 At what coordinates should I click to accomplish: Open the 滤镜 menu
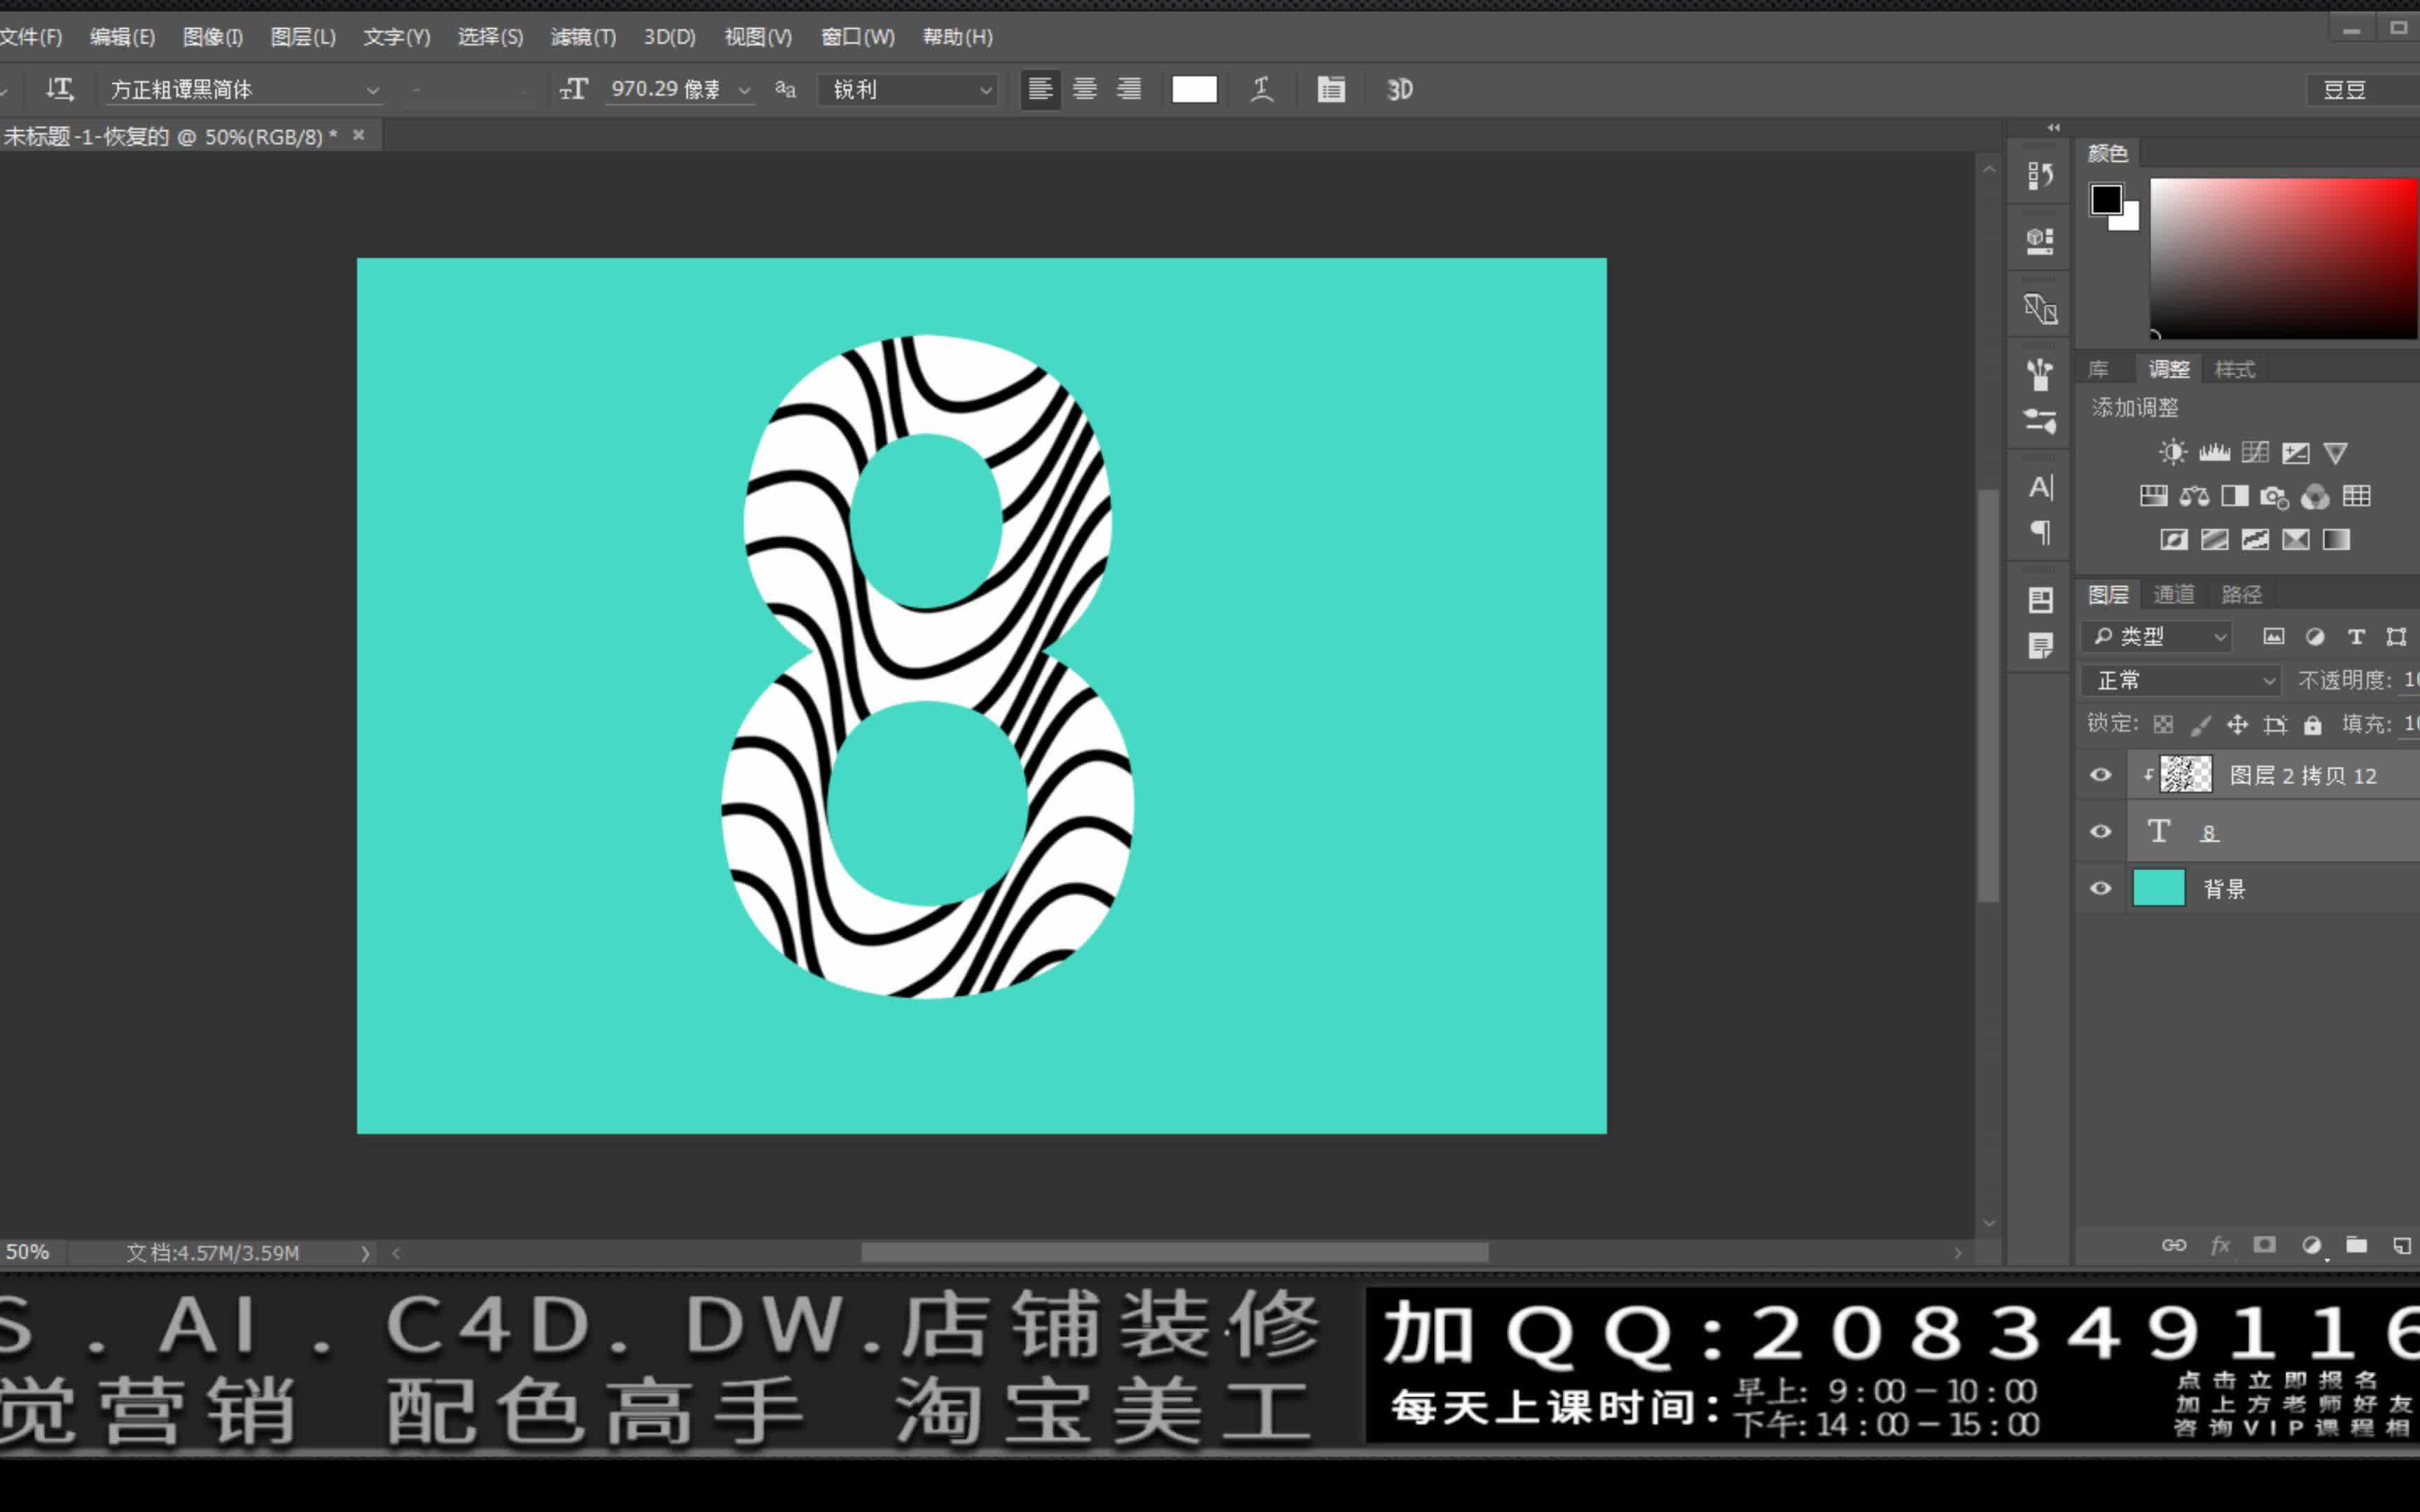click(583, 37)
